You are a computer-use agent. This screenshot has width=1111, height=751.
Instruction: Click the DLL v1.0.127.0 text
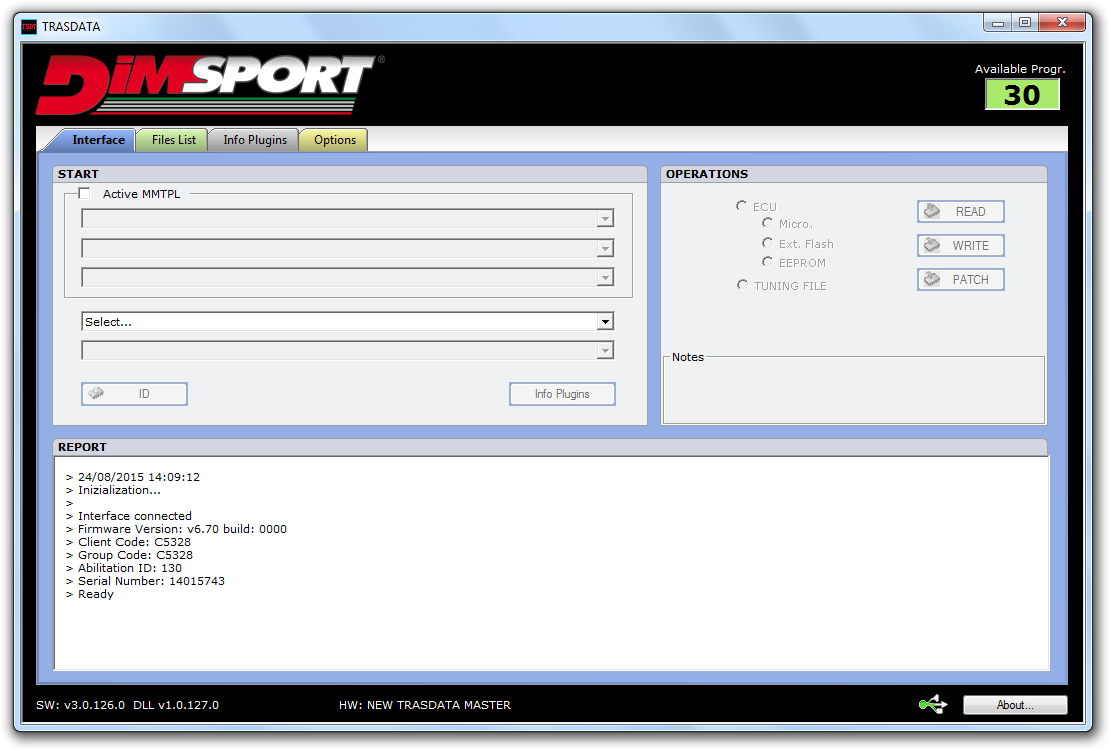click(x=176, y=705)
